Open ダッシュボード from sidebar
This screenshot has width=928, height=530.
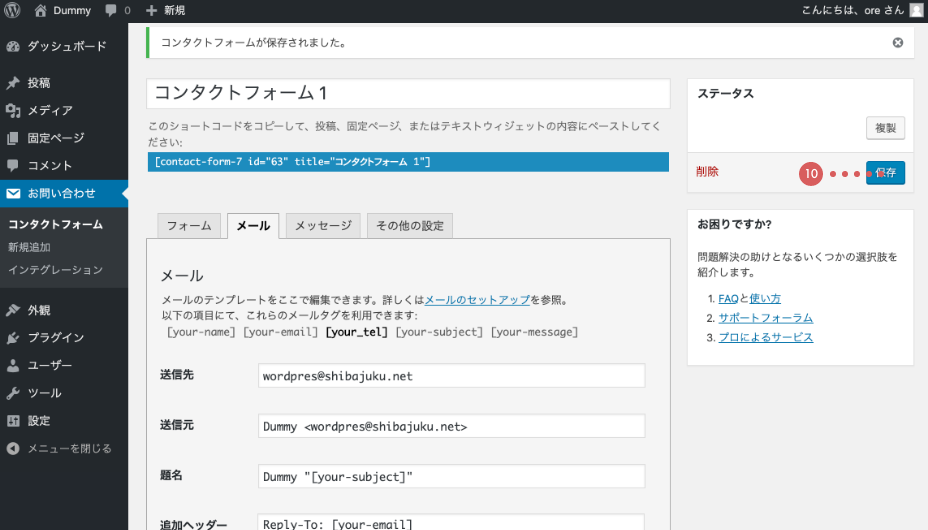66,46
